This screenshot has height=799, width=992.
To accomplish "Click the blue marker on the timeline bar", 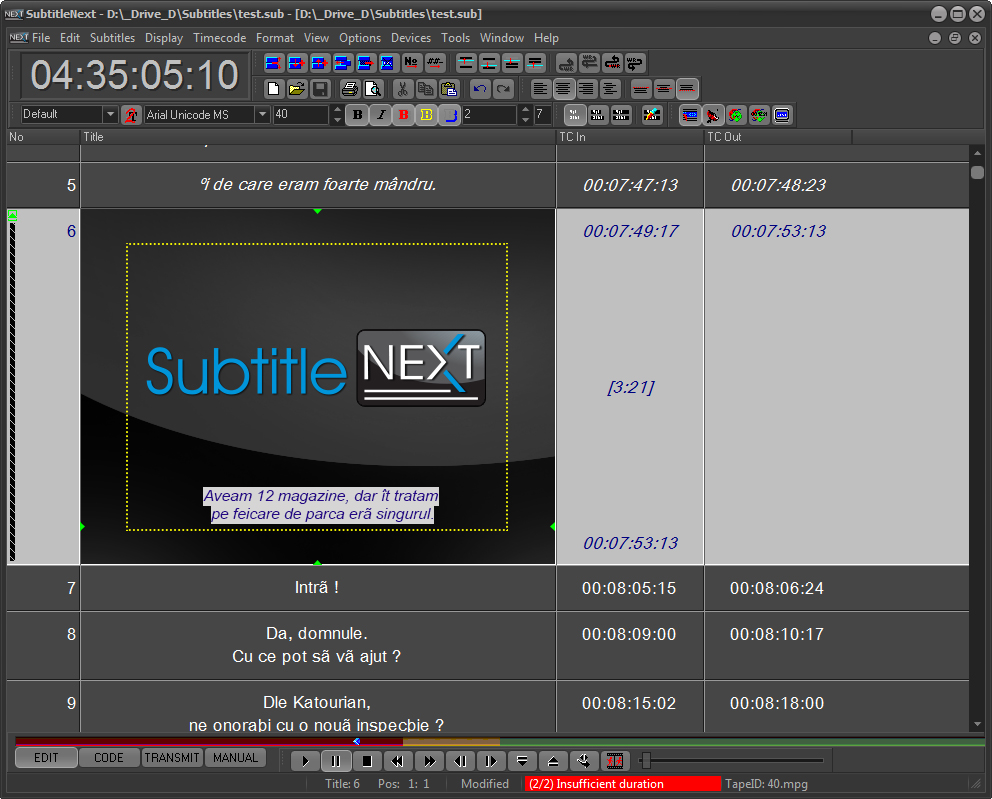I will click(x=357, y=741).
